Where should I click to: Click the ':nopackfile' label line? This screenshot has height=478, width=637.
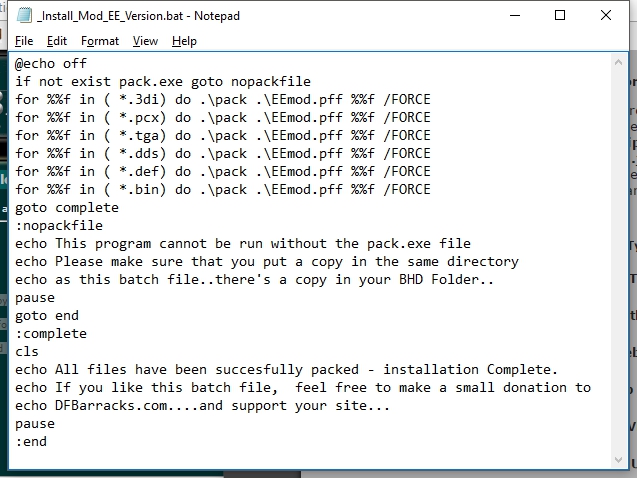pos(59,226)
